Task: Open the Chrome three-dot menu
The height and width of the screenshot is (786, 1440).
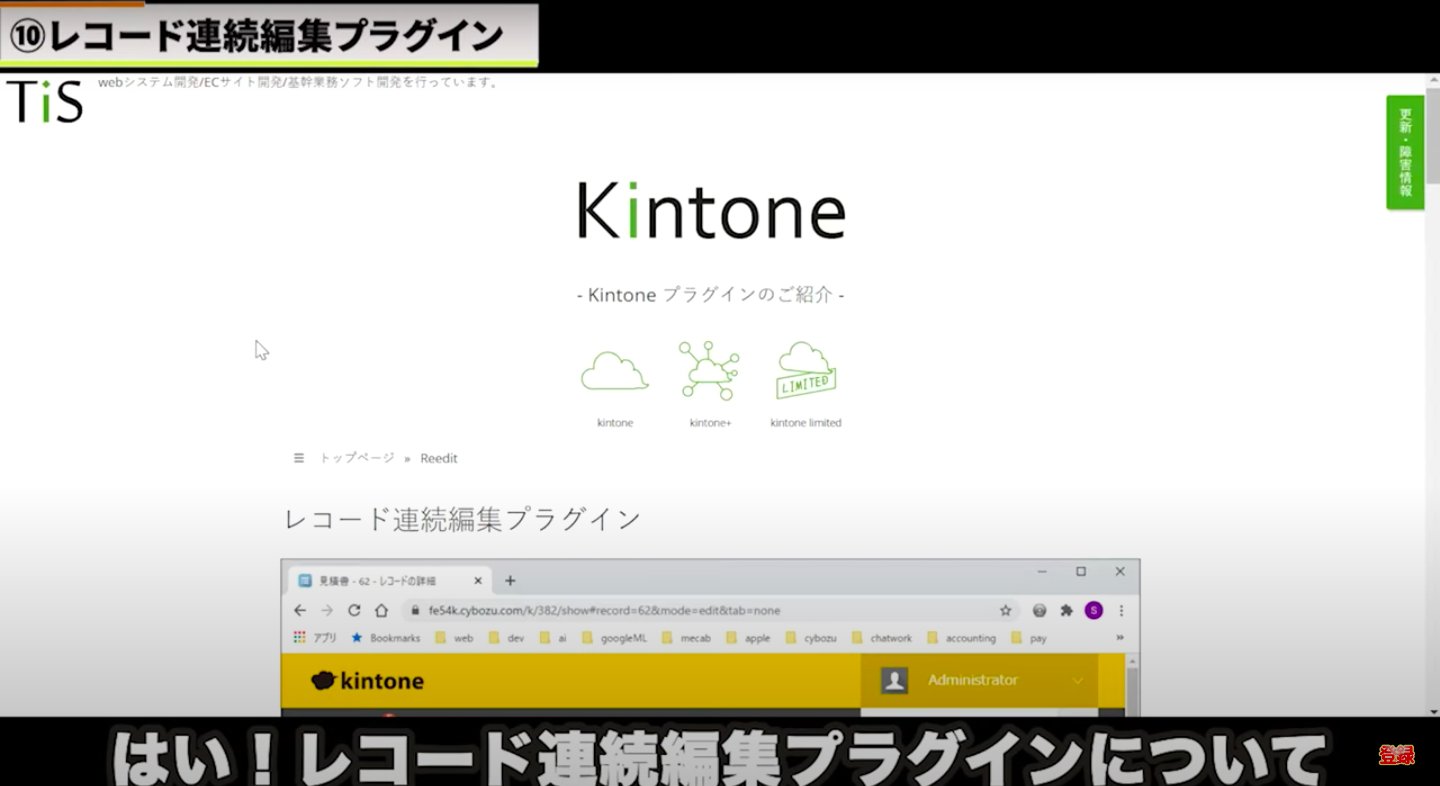Action: coord(1121,610)
